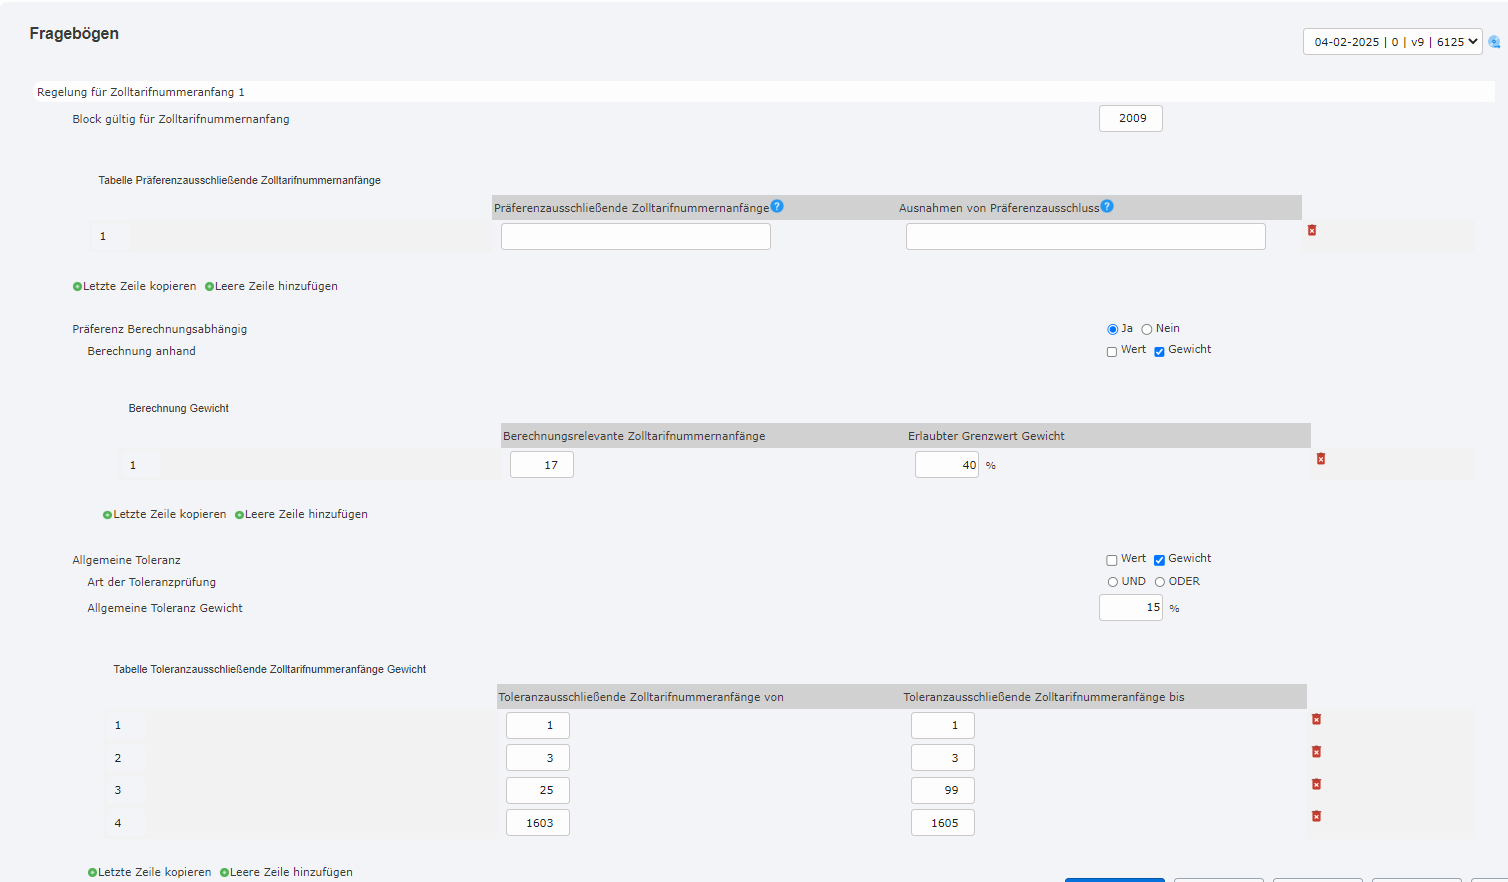Delete tolerance row with values 25 to 99

[1316, 784]
